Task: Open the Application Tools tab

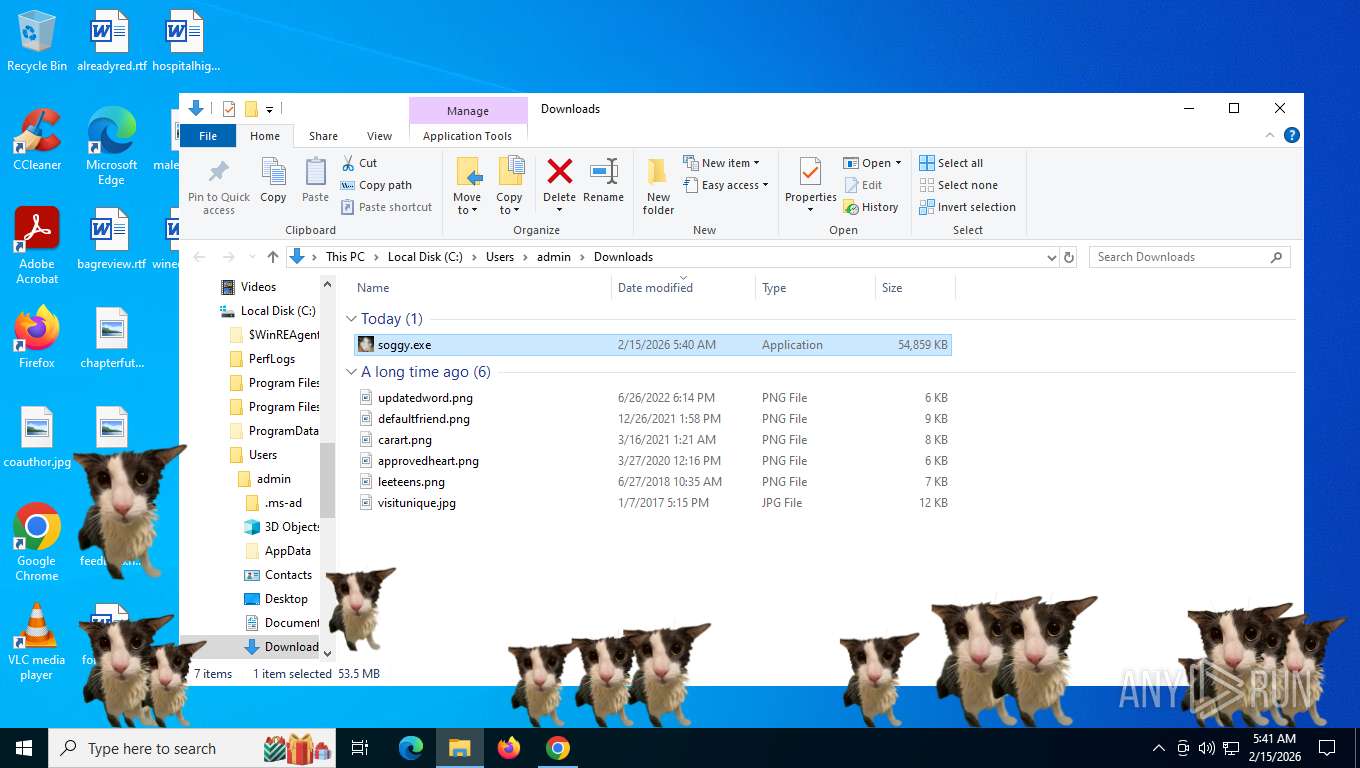Action: click(467, 136)
